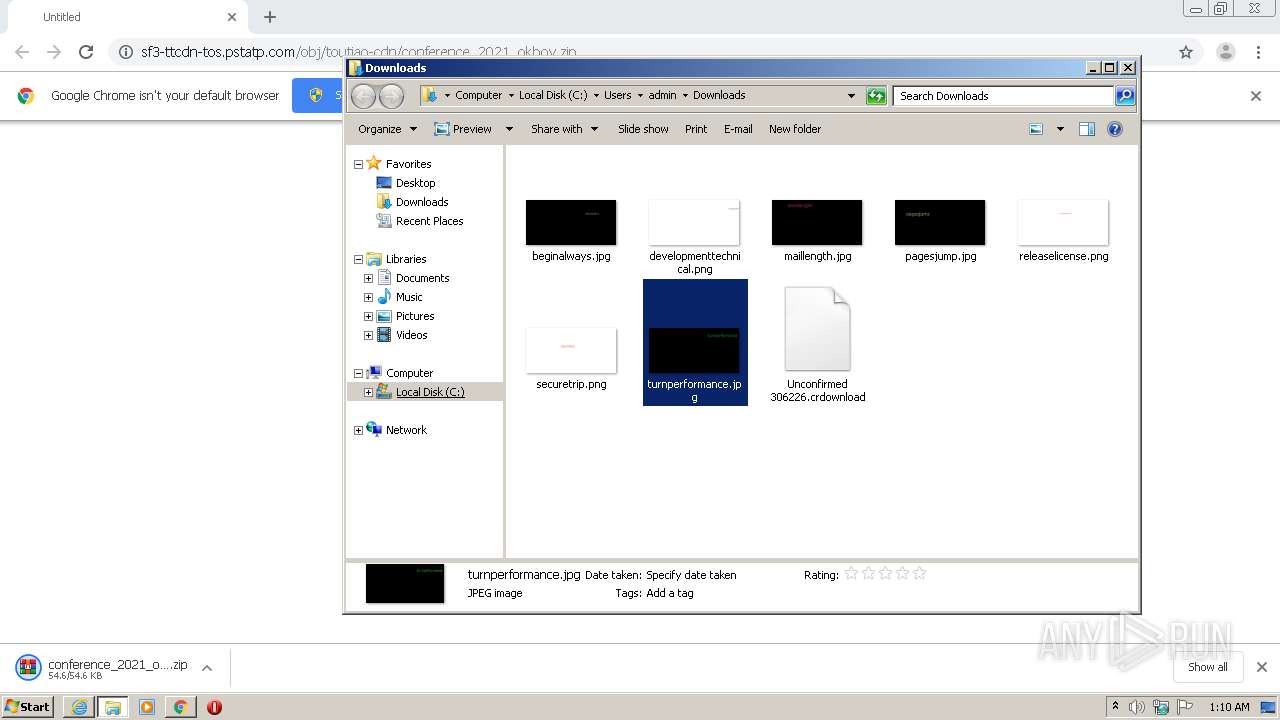Image resolution: width=1280 pixels, height=720 pixels.
Task: Click the Explorer Back navigation arrow
Action: (364, 96)
